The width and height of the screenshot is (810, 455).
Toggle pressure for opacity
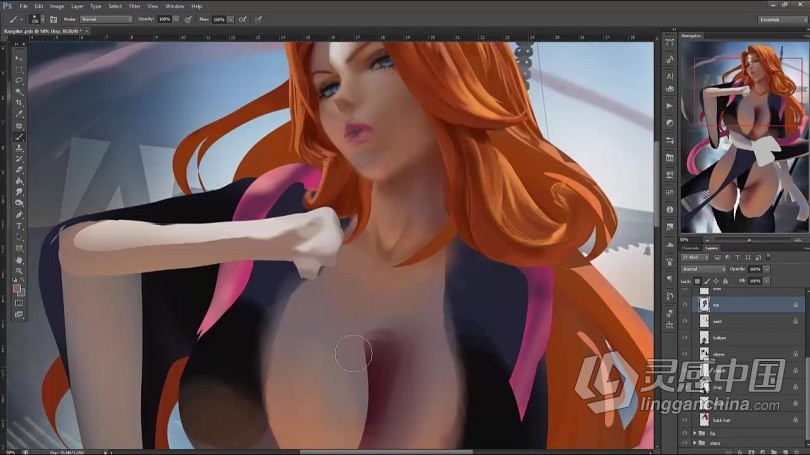point(189,20)
